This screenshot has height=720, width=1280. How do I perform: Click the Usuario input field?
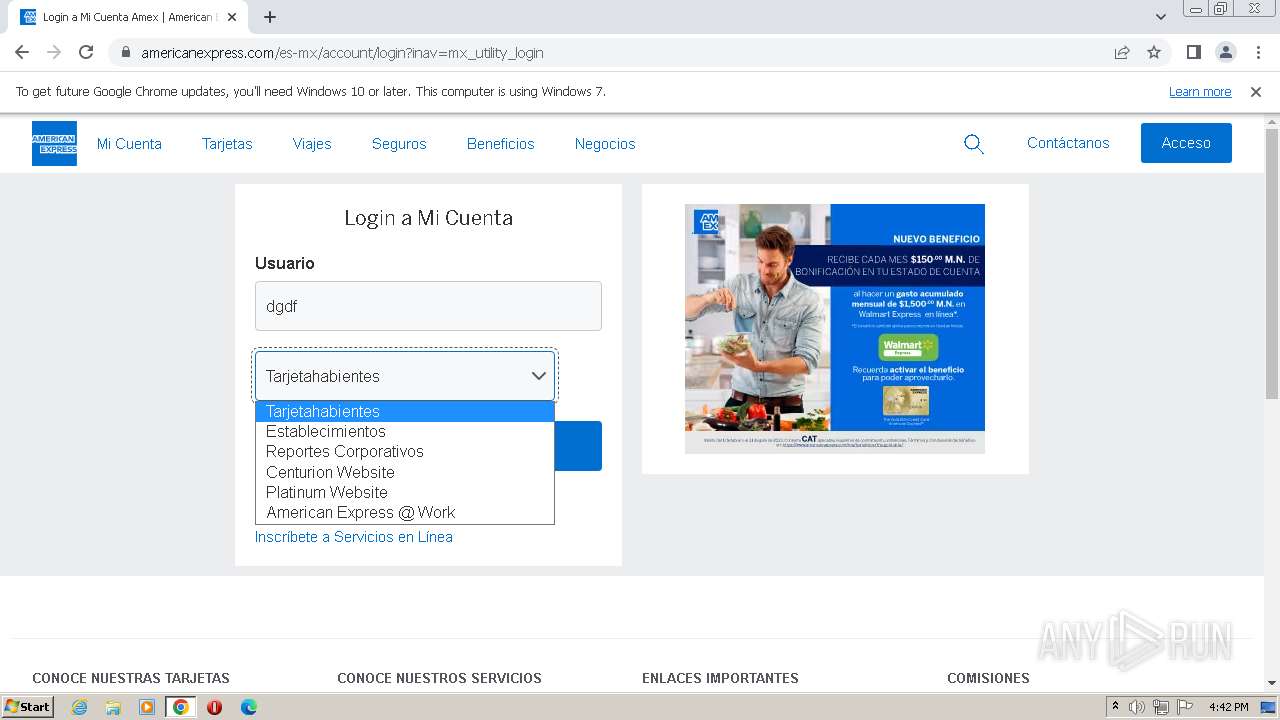(428, 306)
